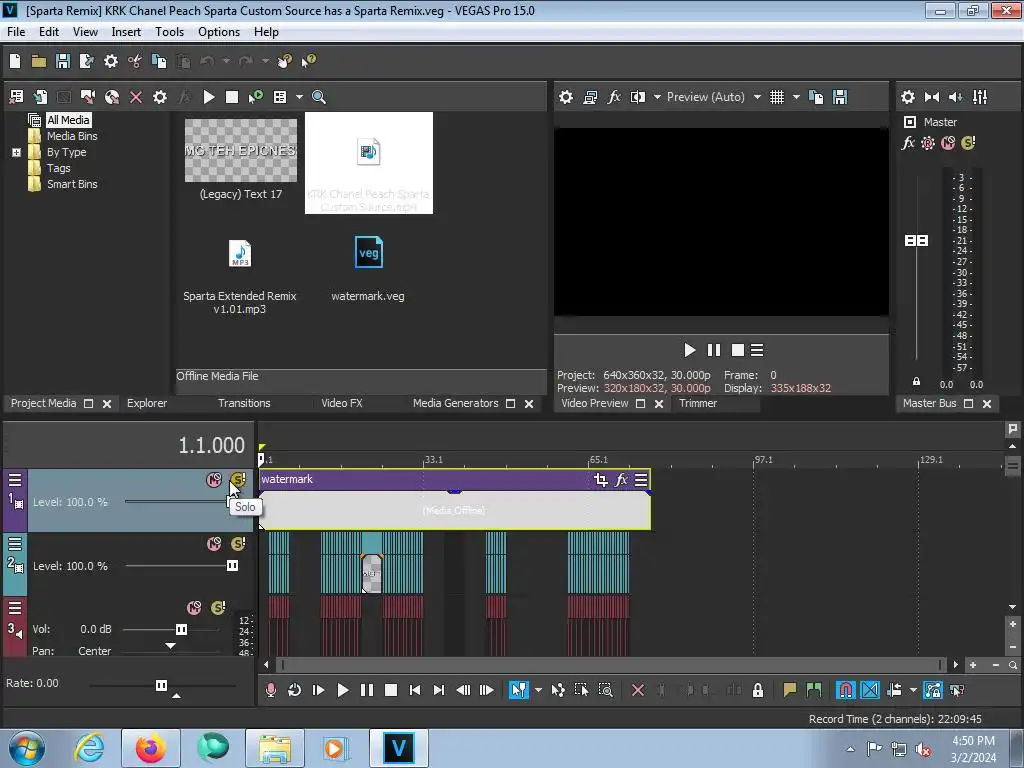Toggle preview Overlays grid icon
Viewport: 1024px width, 768px height.
pyautogui.click(x=776, y=97)
